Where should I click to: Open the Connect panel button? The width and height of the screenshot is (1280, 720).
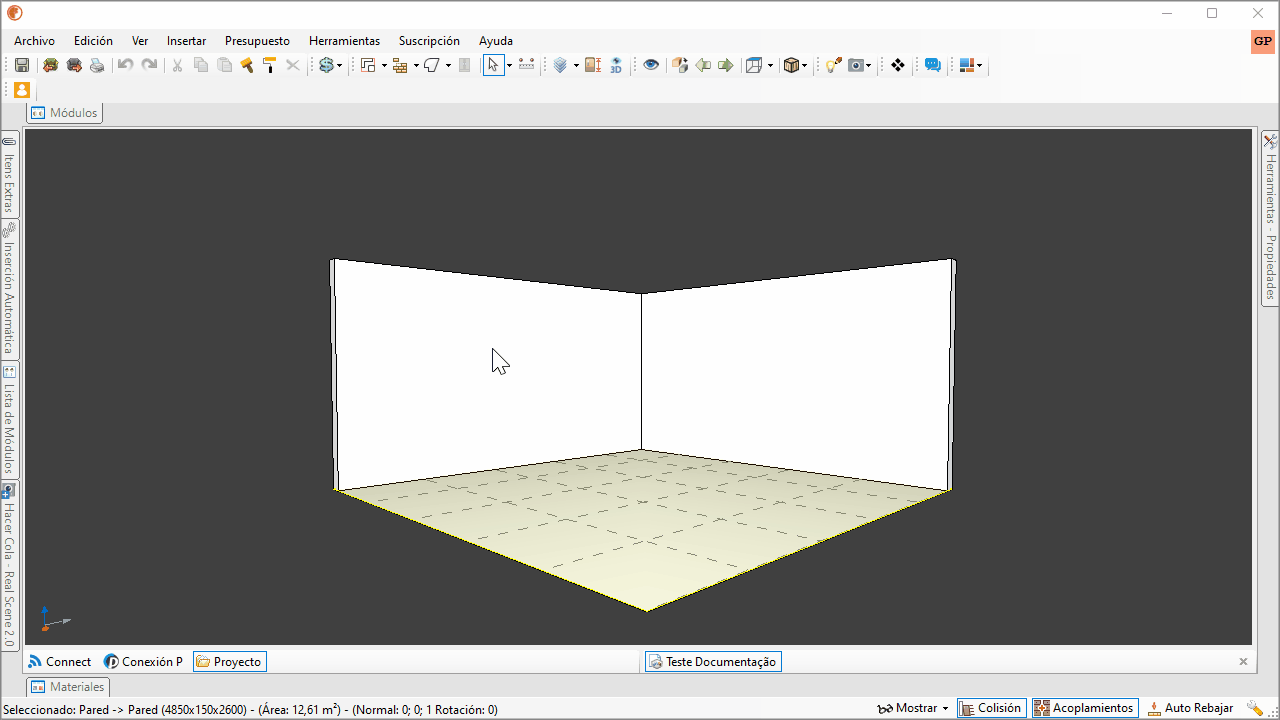(x=59, y=662)
